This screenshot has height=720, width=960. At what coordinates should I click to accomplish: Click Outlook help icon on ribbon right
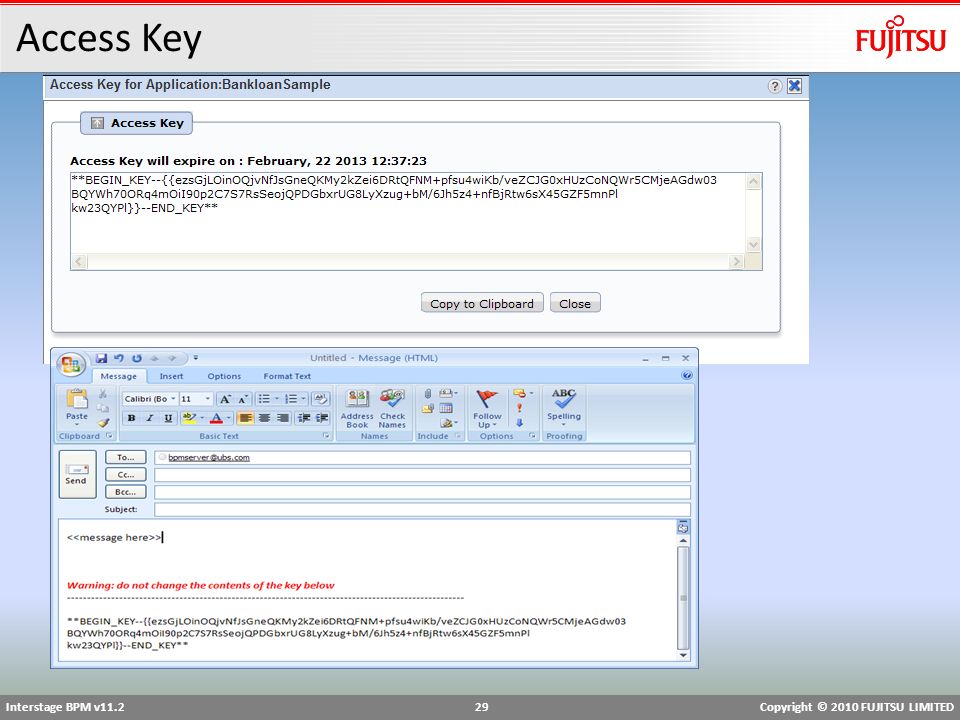pyautogui.click(x=686, y=376)
